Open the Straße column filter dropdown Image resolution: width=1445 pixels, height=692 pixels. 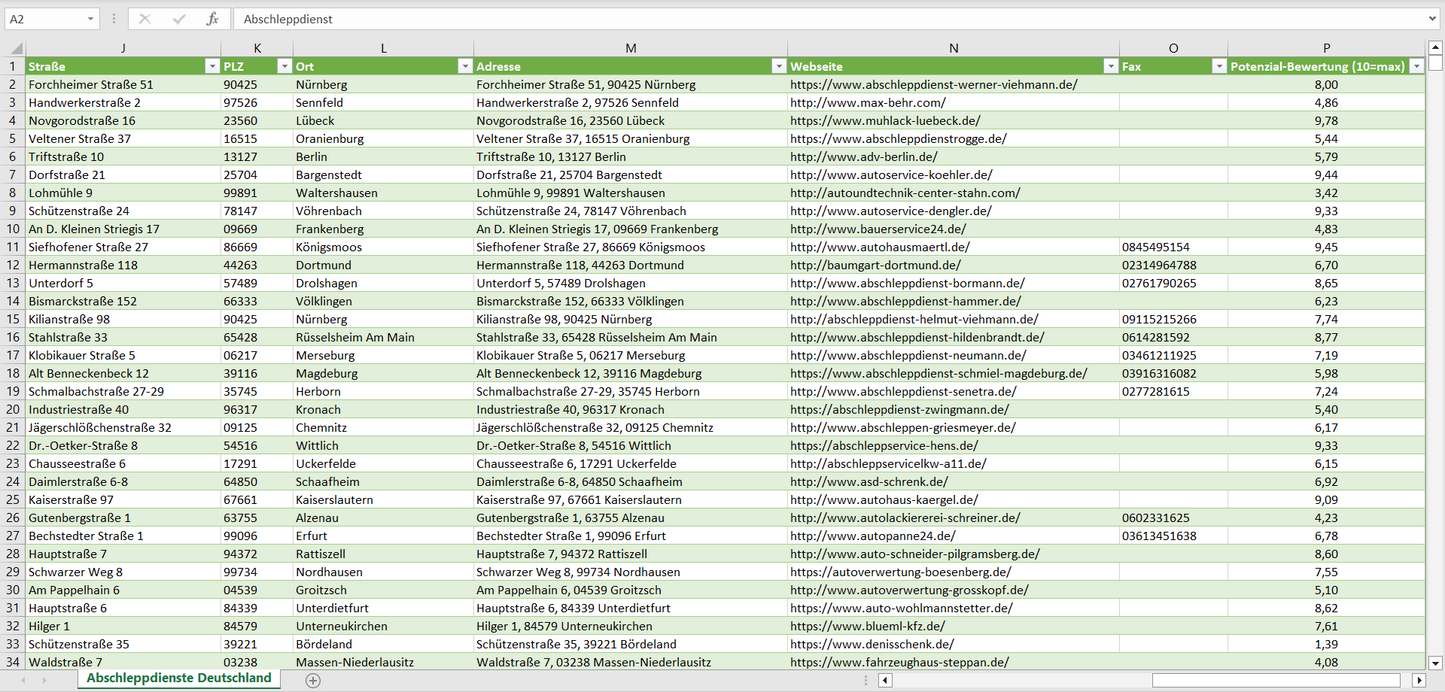pyautogui.click(x=211, y=66)
